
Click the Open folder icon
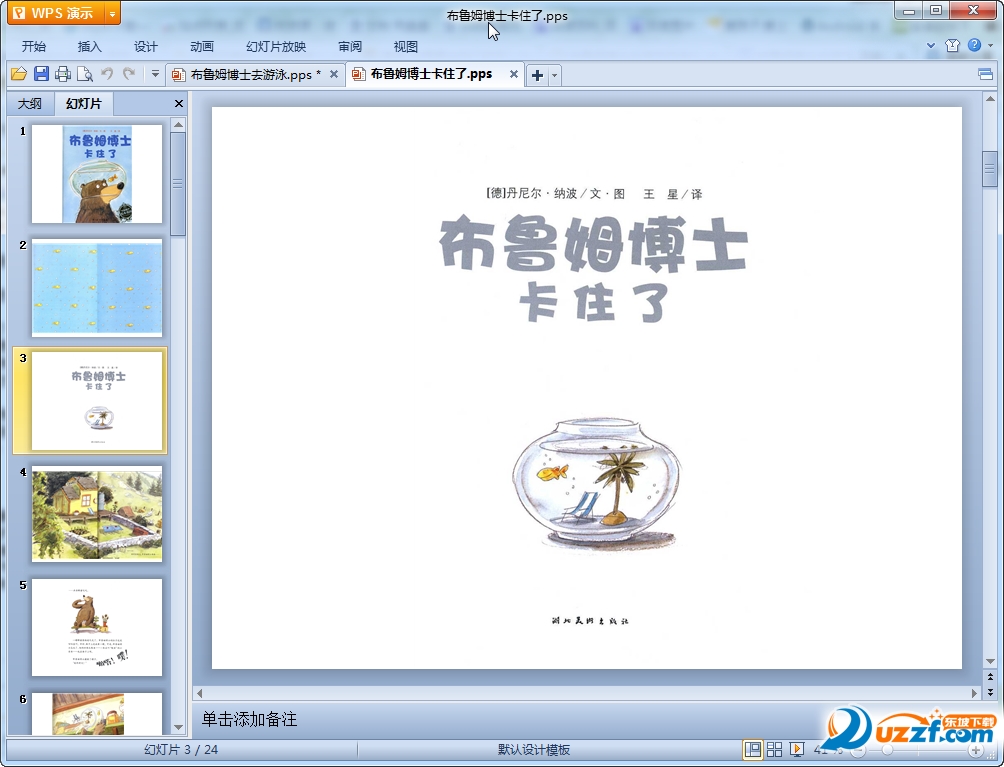19,74
